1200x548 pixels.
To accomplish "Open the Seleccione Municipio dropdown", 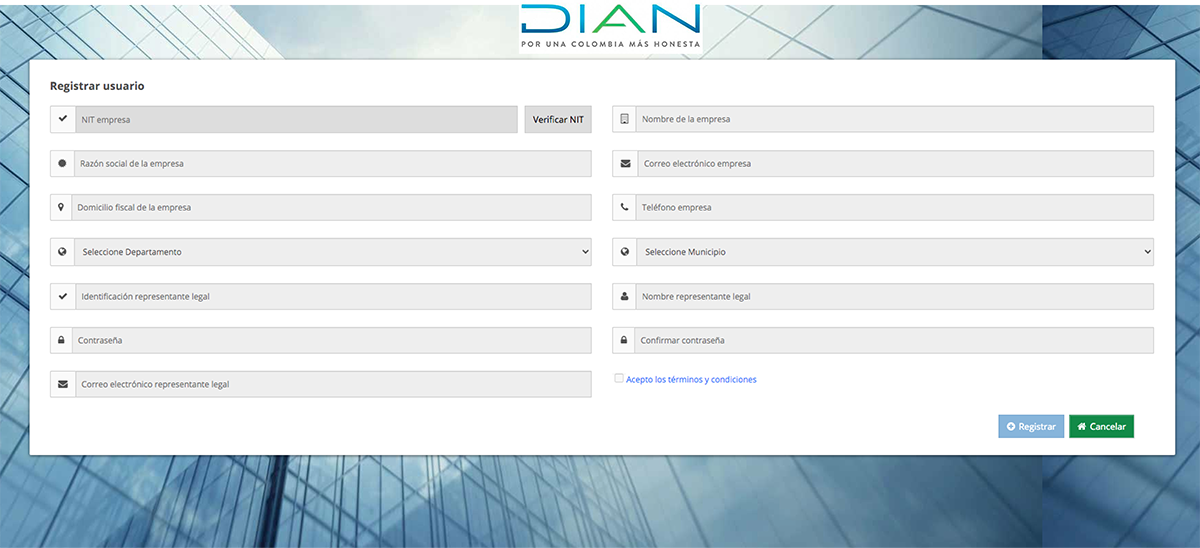I will tap(895, 252).
